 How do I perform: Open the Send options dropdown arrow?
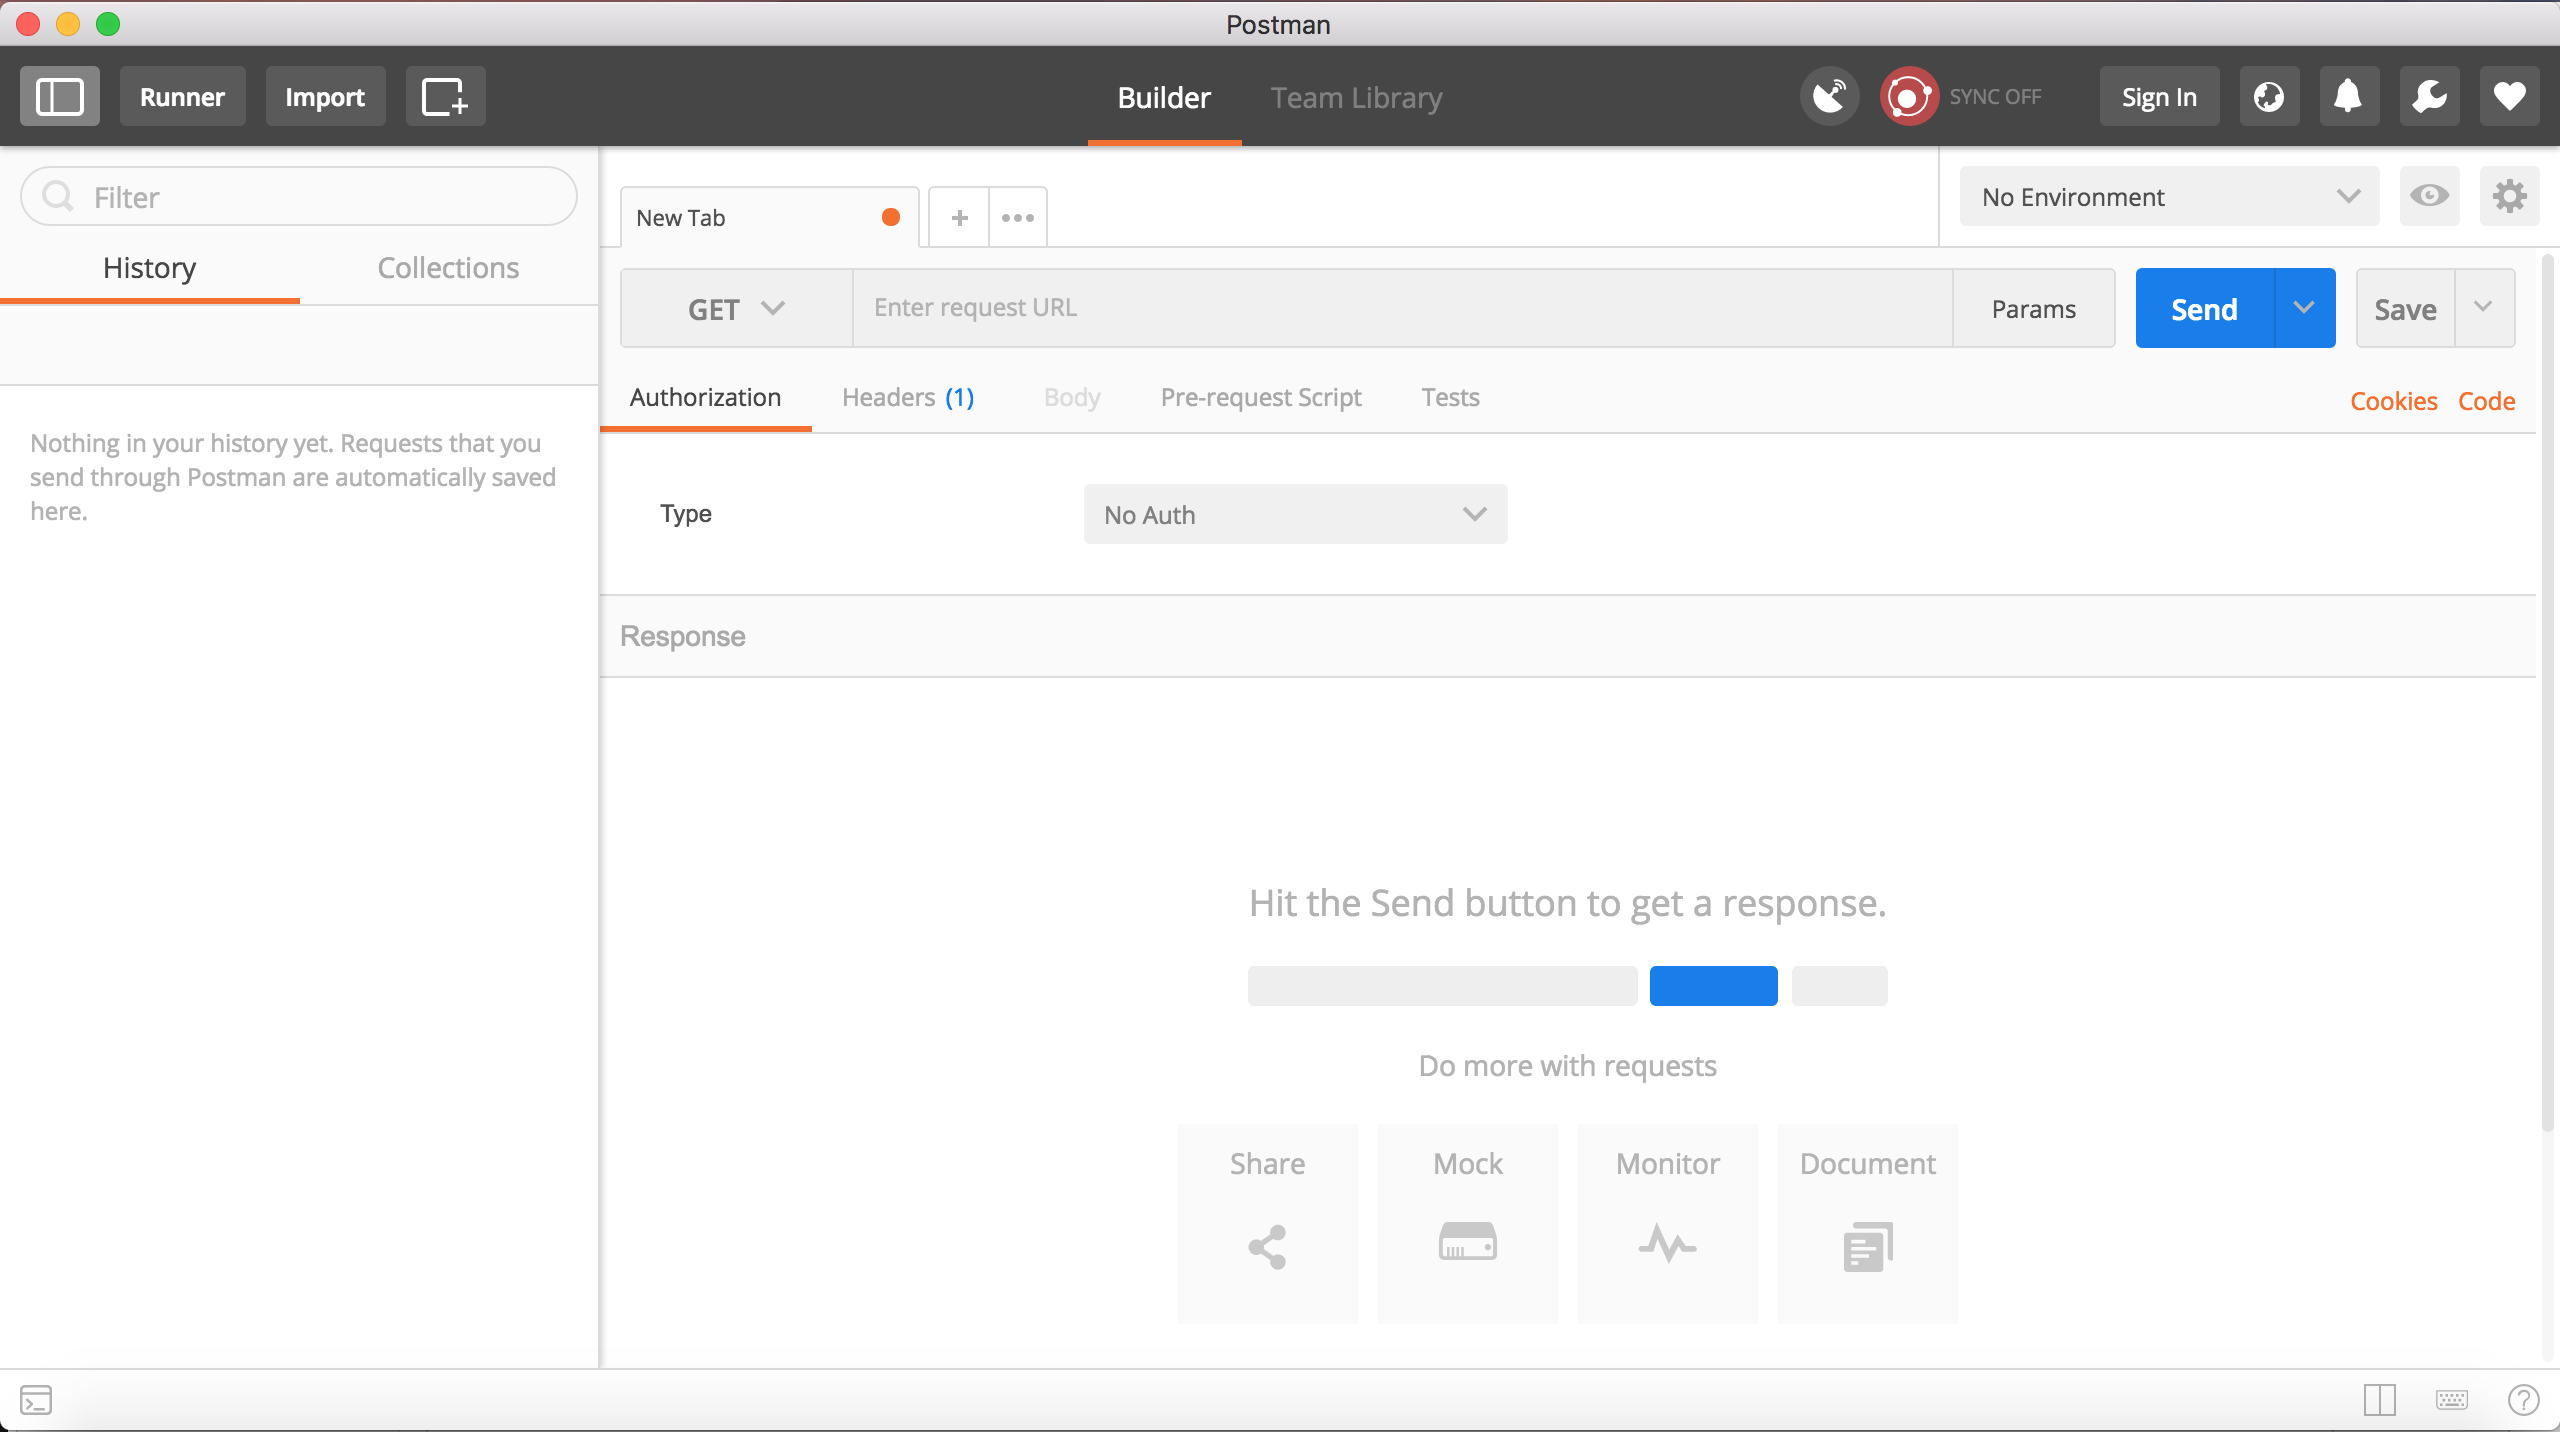(x=2305, y=308)
